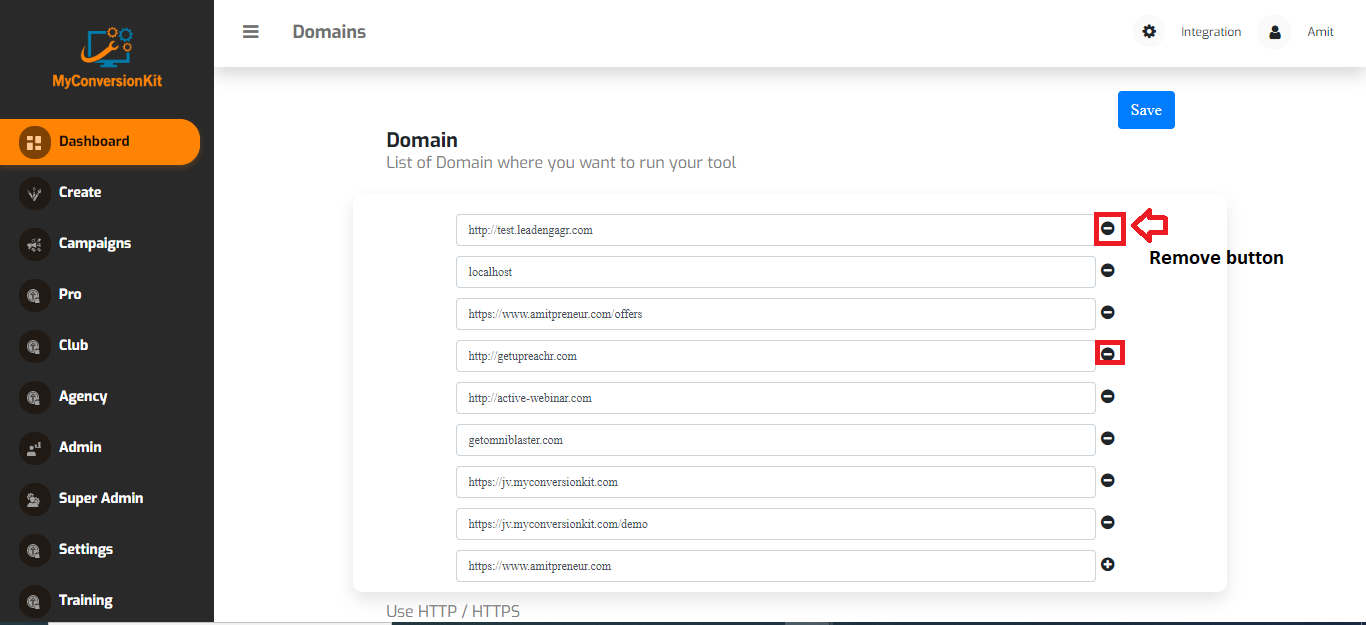This screenshot has width=1366, height=625.
Task: Click the Campaigns megaphone icon
Action: coord(35,244)
